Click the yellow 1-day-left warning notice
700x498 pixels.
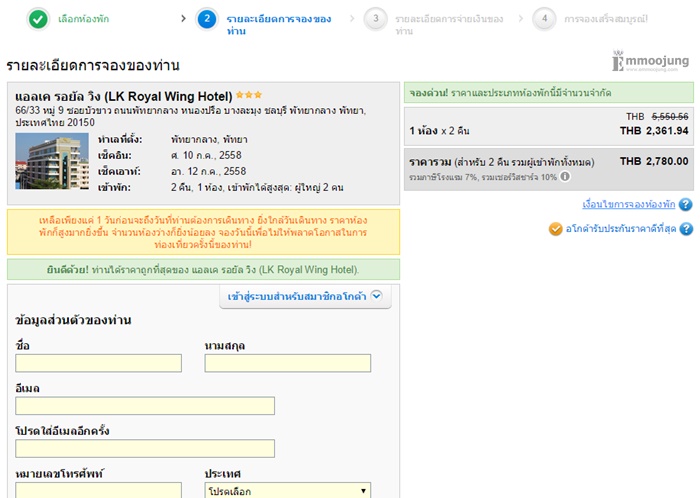[x=203, y=232]
